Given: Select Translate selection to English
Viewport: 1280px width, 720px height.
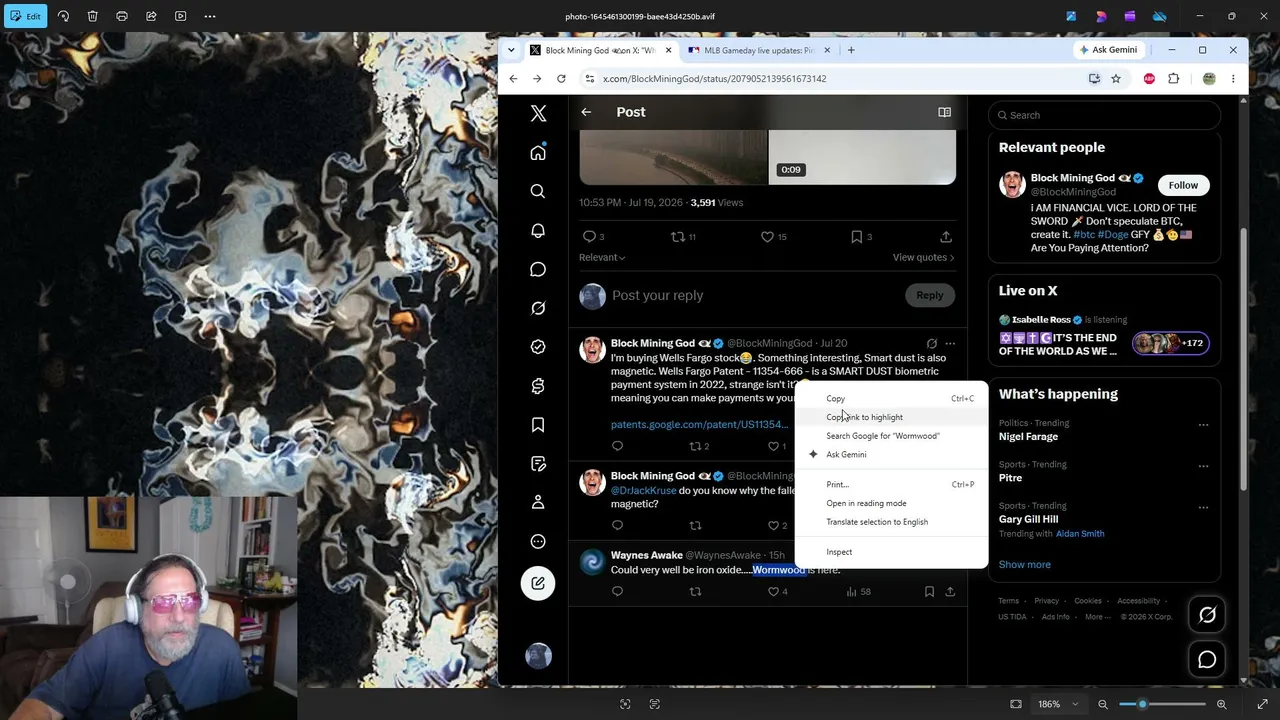Looking at the screenshot, I should click(890, 522).
